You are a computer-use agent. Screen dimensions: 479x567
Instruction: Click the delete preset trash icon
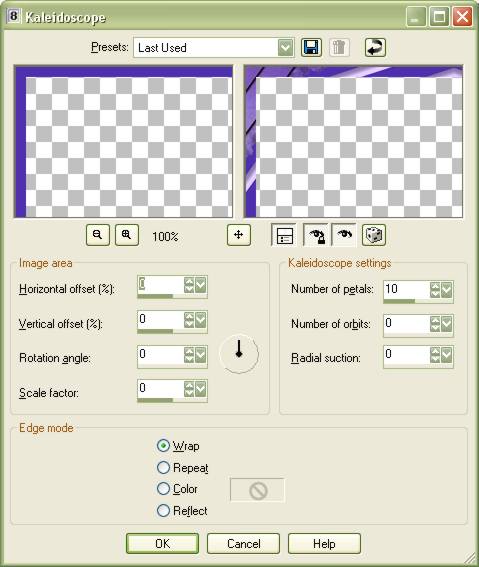pos(339,47)
